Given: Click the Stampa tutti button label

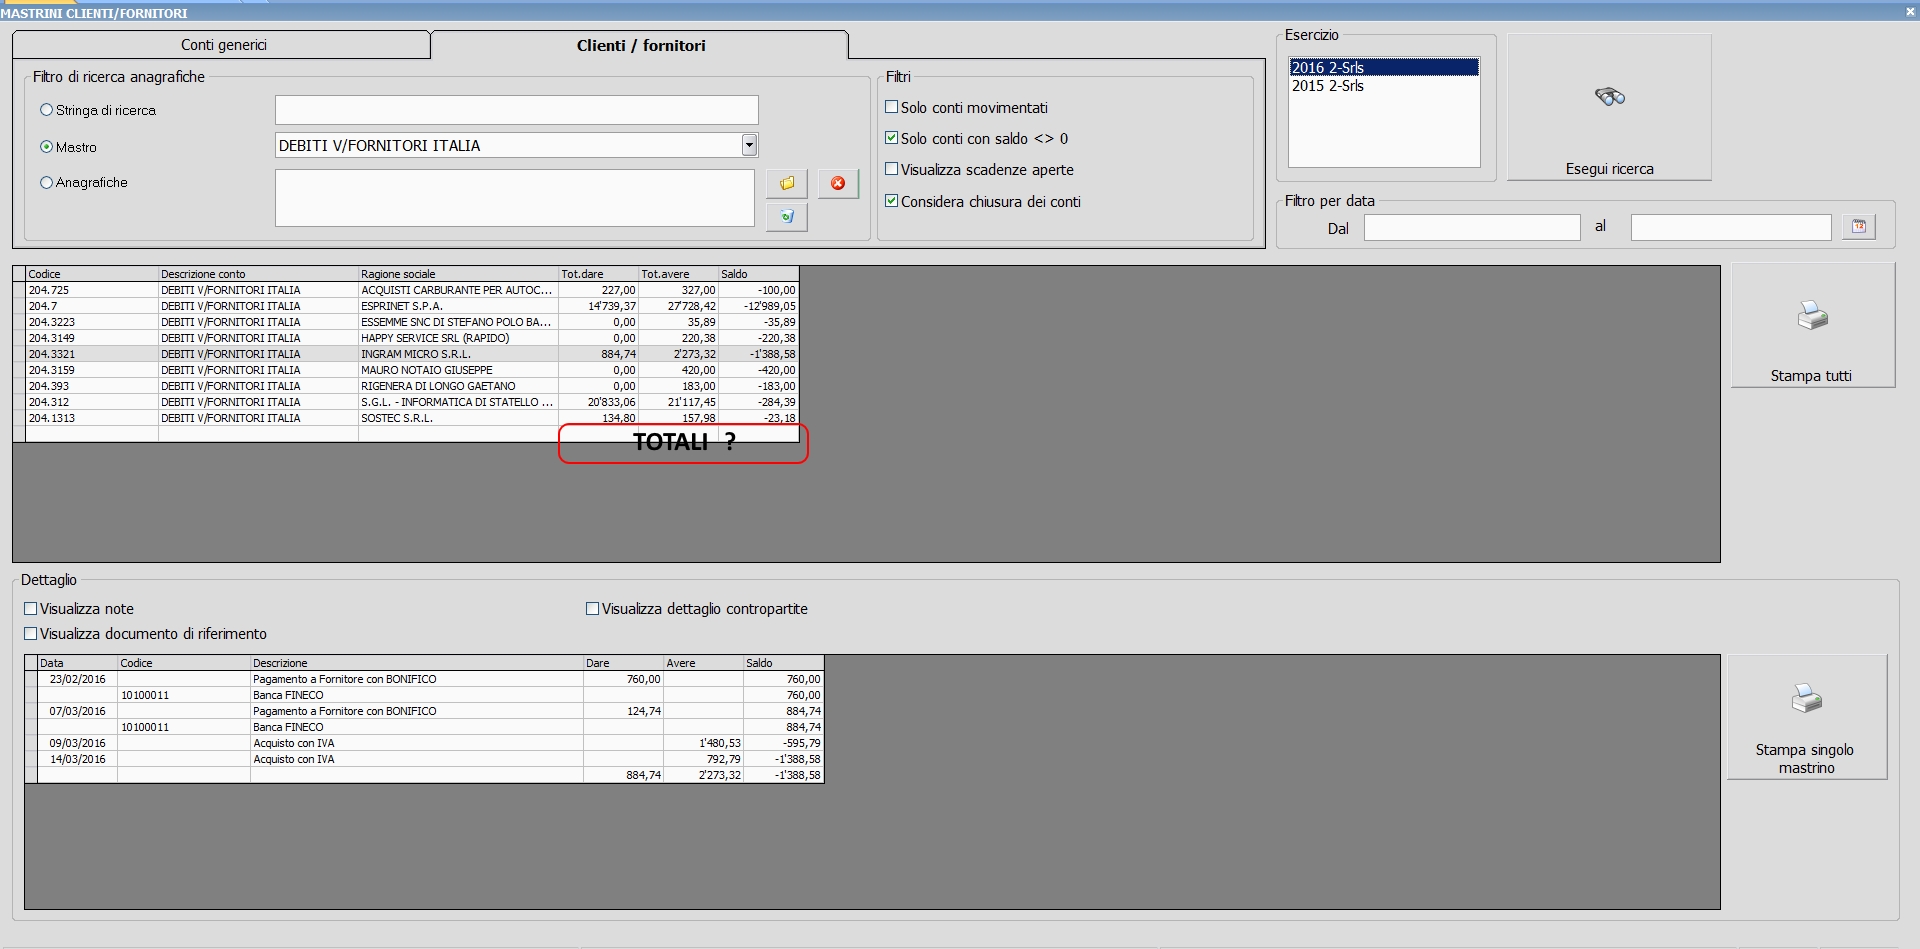Looking at the screenshot, I should 1811,376.
